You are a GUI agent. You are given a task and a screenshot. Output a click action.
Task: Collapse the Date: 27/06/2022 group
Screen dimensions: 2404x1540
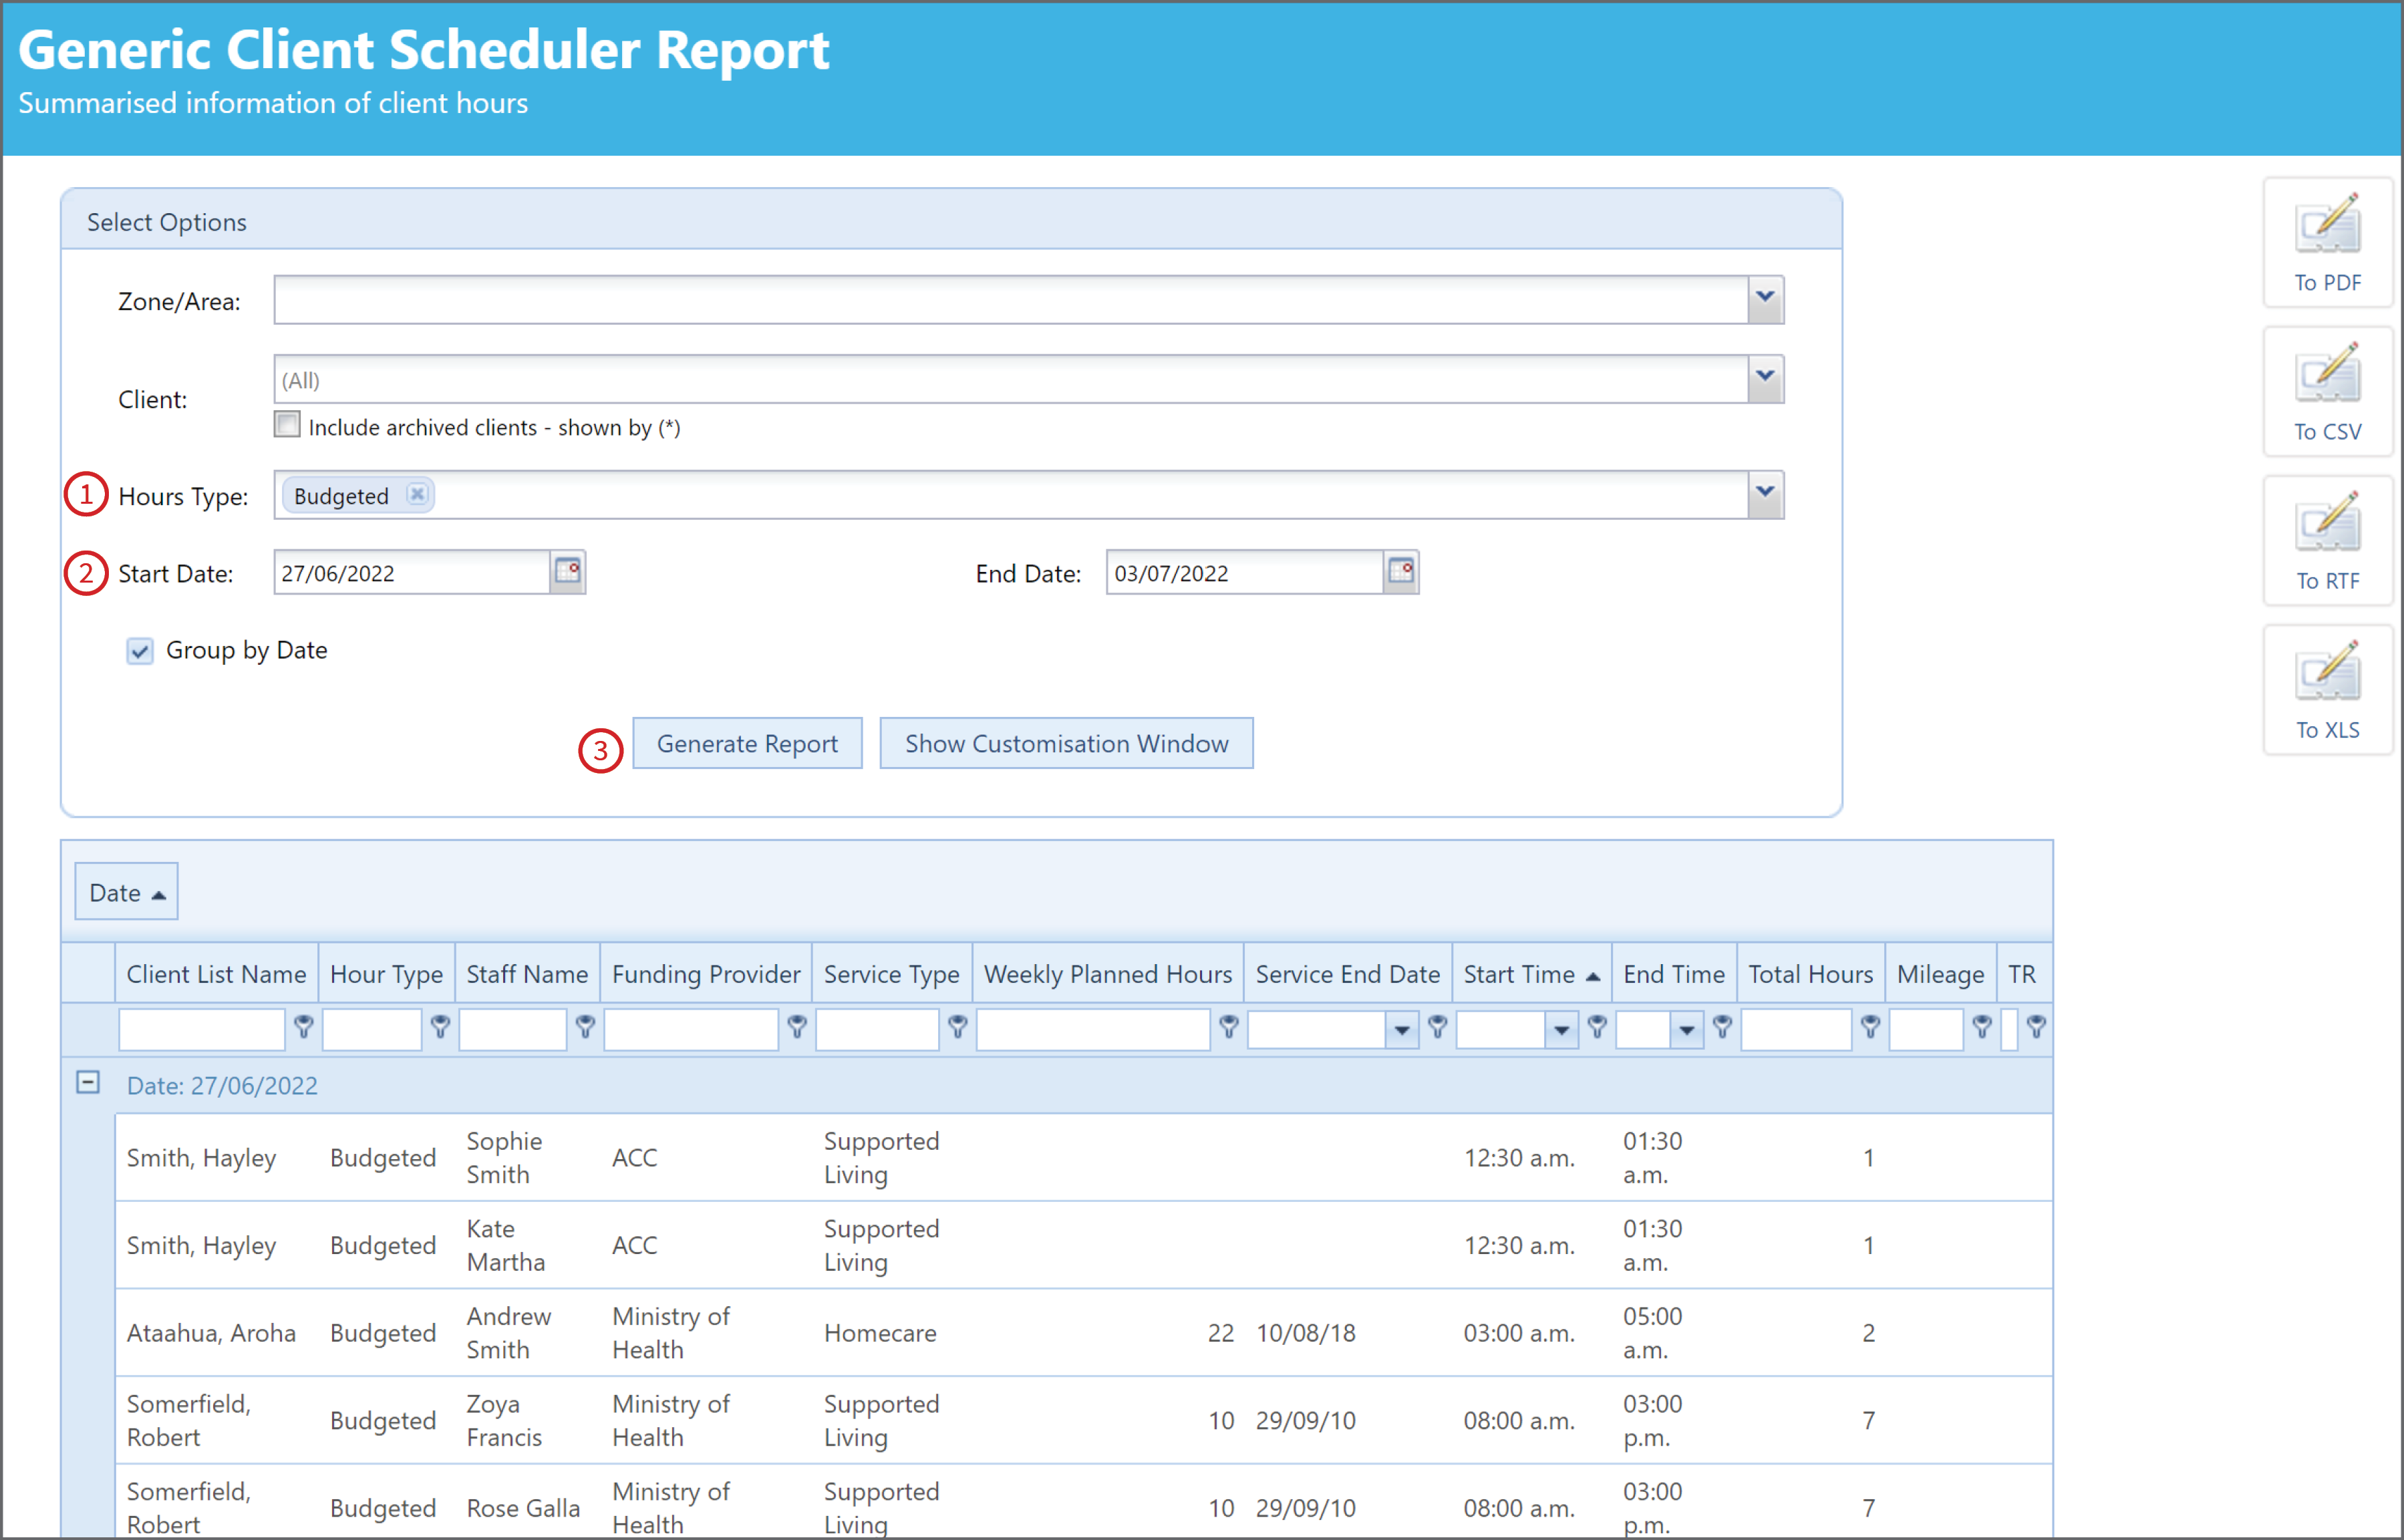click(88, 1083)
